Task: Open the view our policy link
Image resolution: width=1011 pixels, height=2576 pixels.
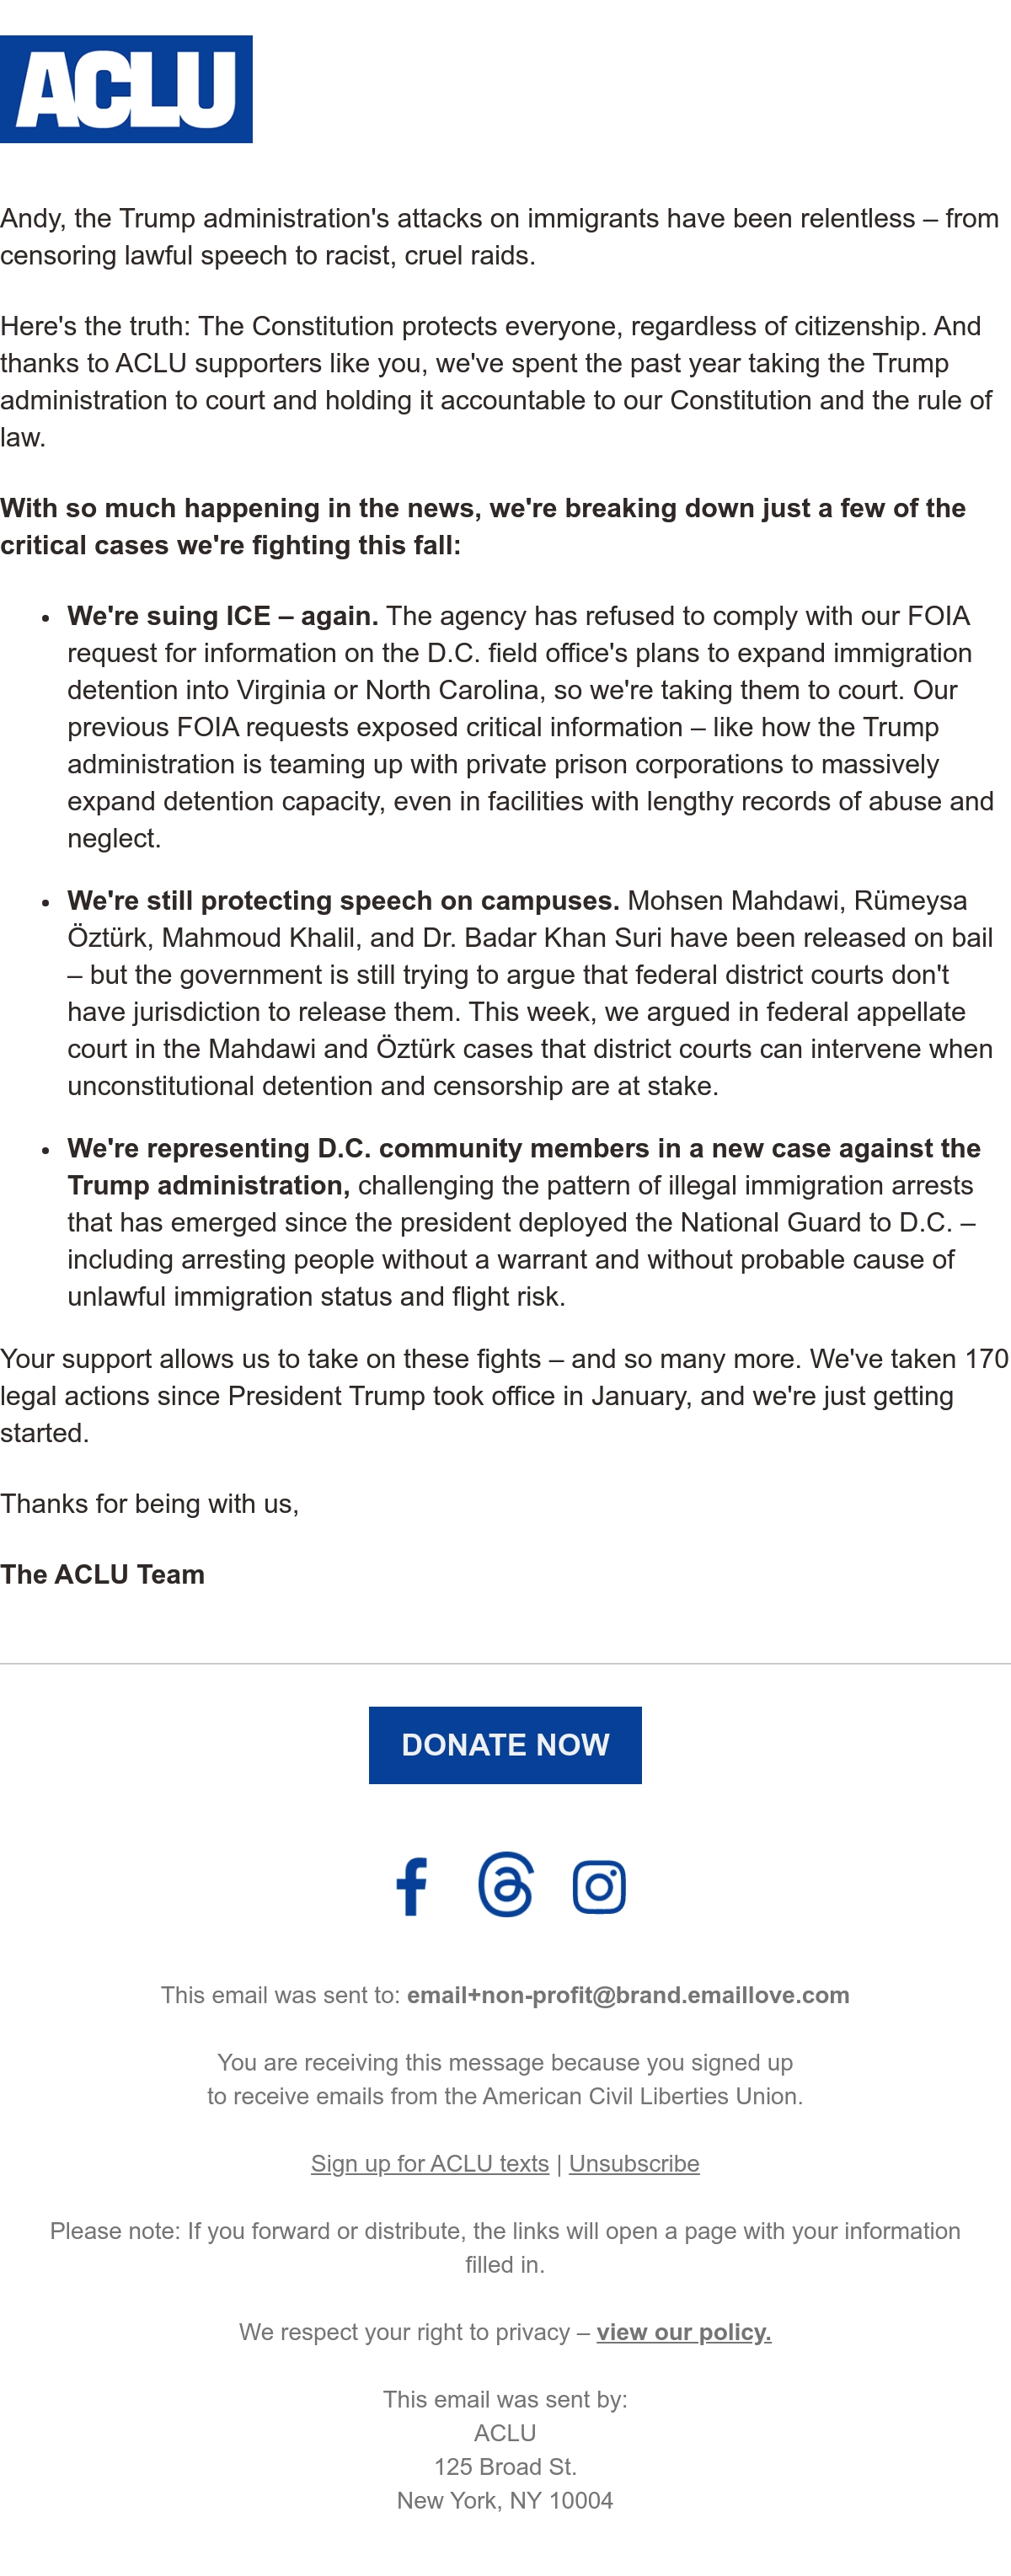Action: pos(684,2332)
